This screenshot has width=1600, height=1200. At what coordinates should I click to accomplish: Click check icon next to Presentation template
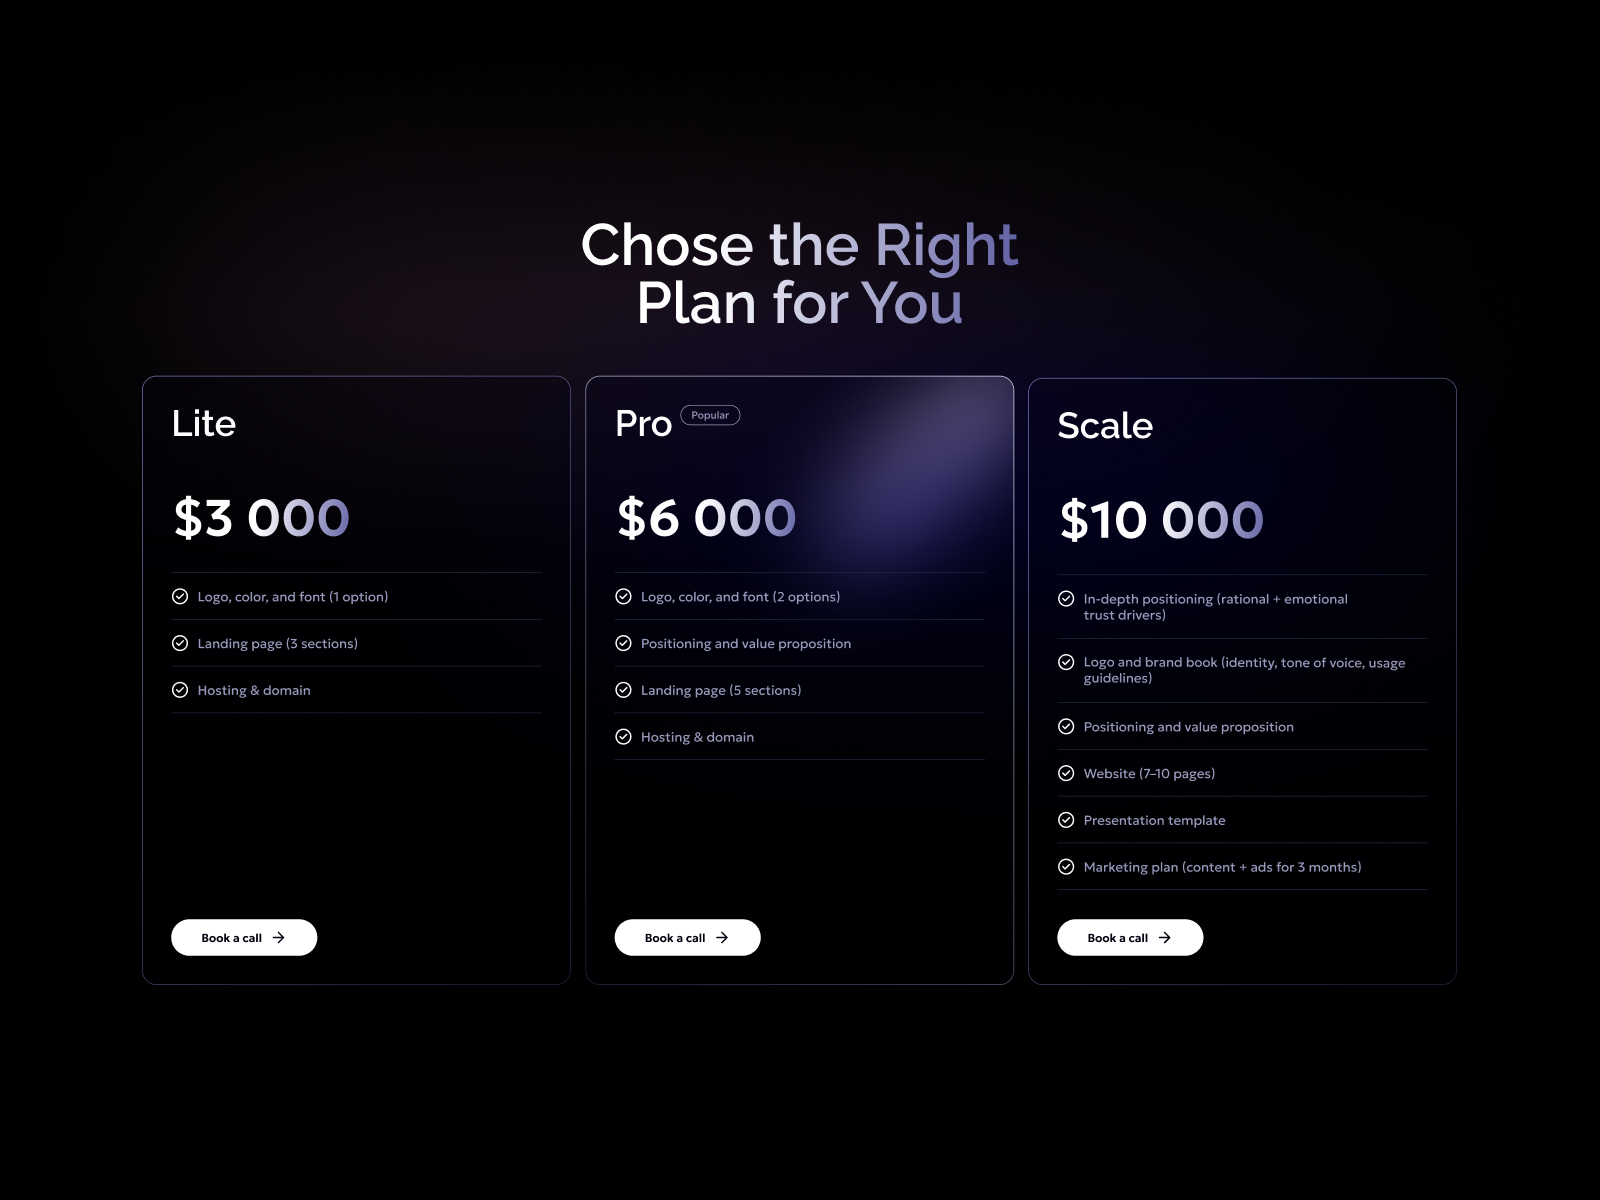coord(1066,820)
